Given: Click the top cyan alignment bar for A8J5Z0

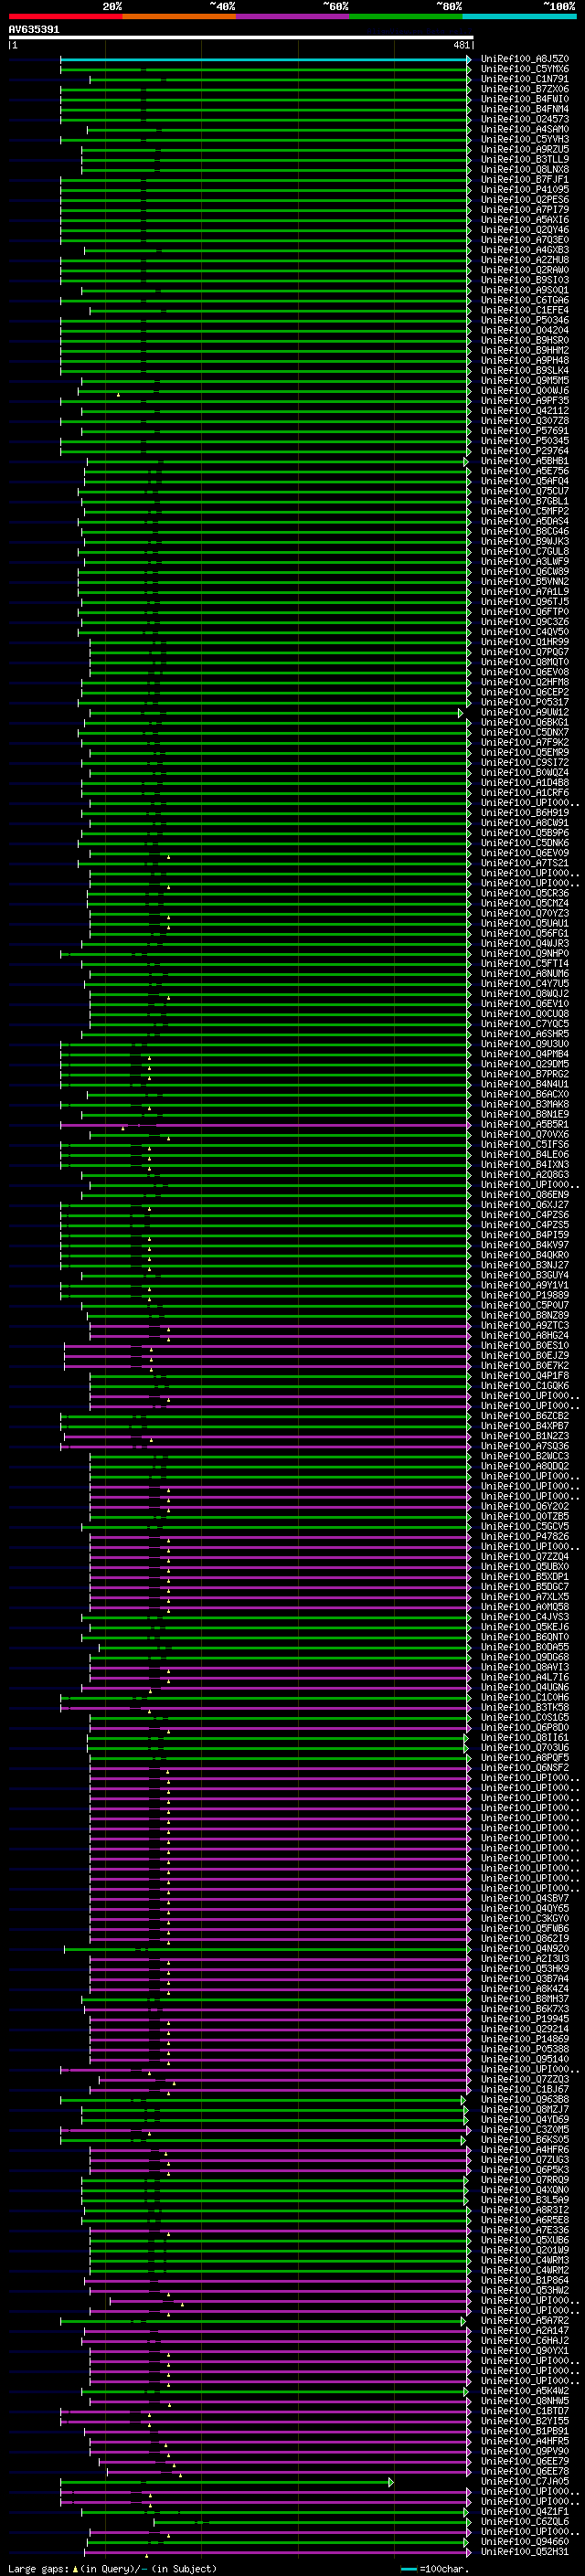Looking at the screenshot, I should (x=265, y=59).
